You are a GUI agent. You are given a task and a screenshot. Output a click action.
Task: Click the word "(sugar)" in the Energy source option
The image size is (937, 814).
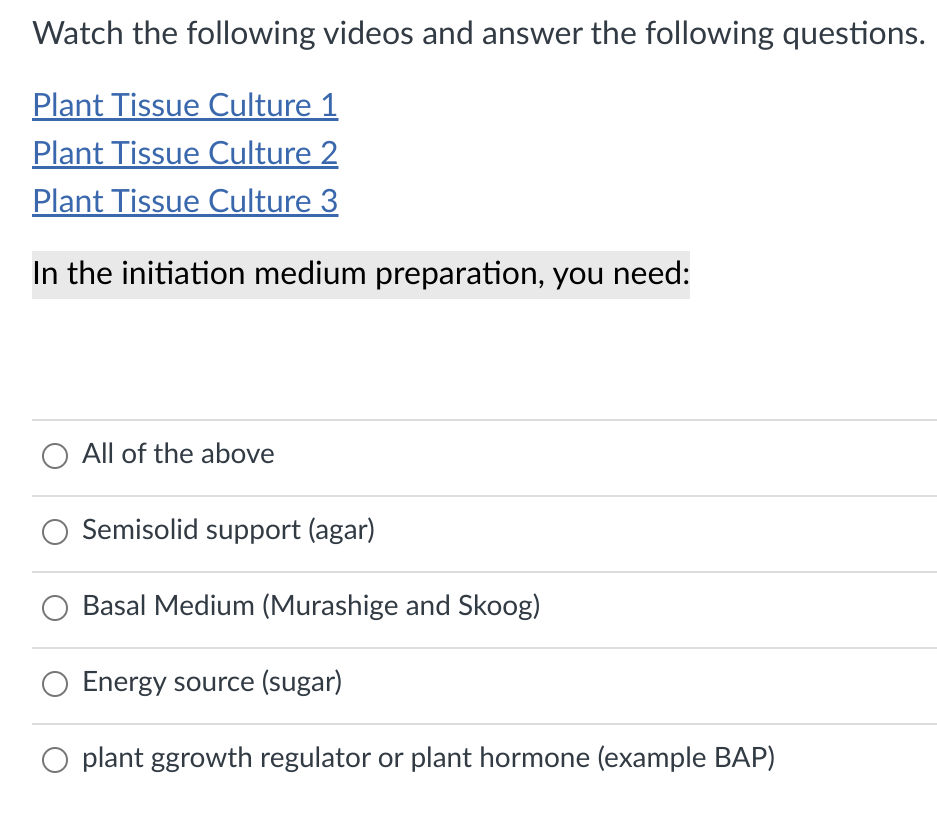tap(301, 682)
